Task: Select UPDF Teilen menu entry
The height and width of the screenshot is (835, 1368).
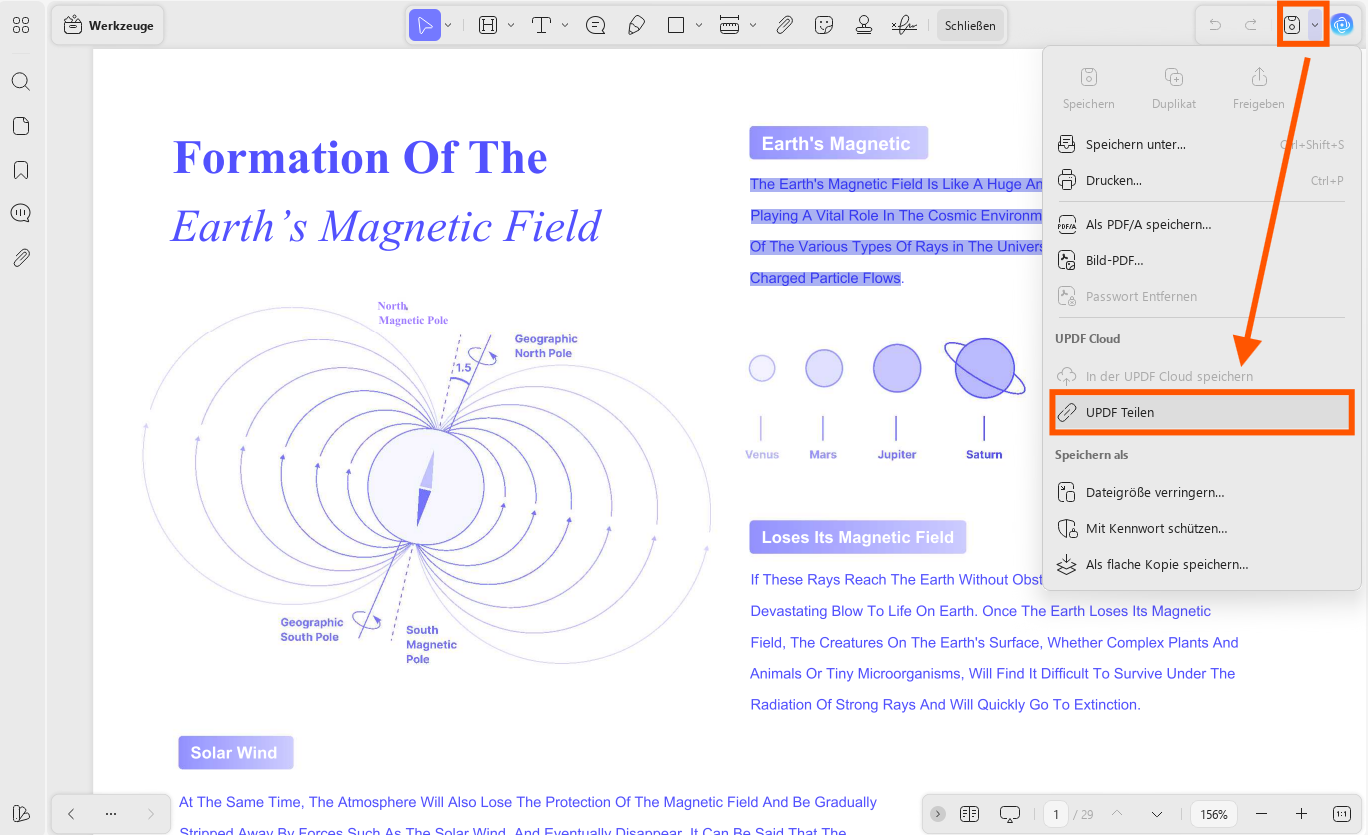Action: point(1201,413)
